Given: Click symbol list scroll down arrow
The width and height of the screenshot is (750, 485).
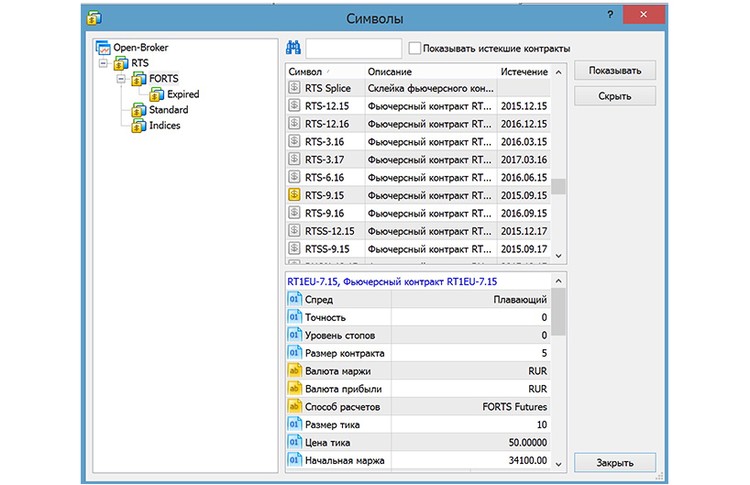Looking at the screenshot, I should click(558, 256).
